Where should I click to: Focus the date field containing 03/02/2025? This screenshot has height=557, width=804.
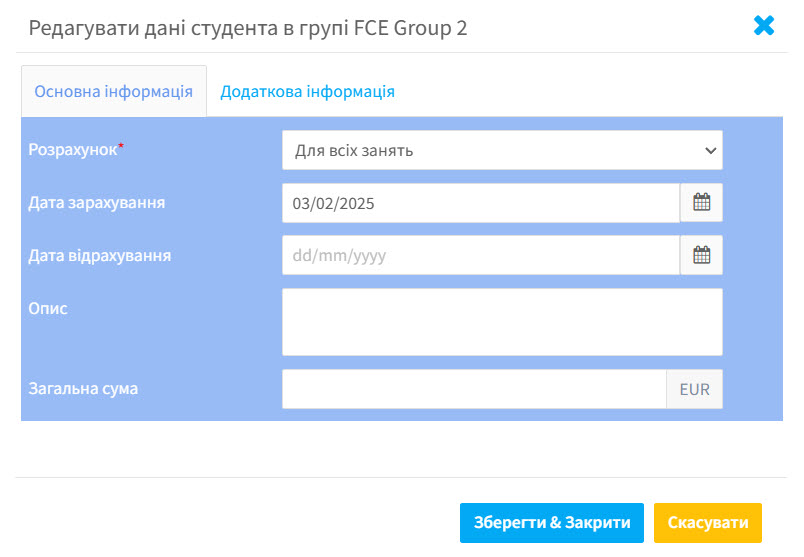pyautogui.click(x=480, y=203)
